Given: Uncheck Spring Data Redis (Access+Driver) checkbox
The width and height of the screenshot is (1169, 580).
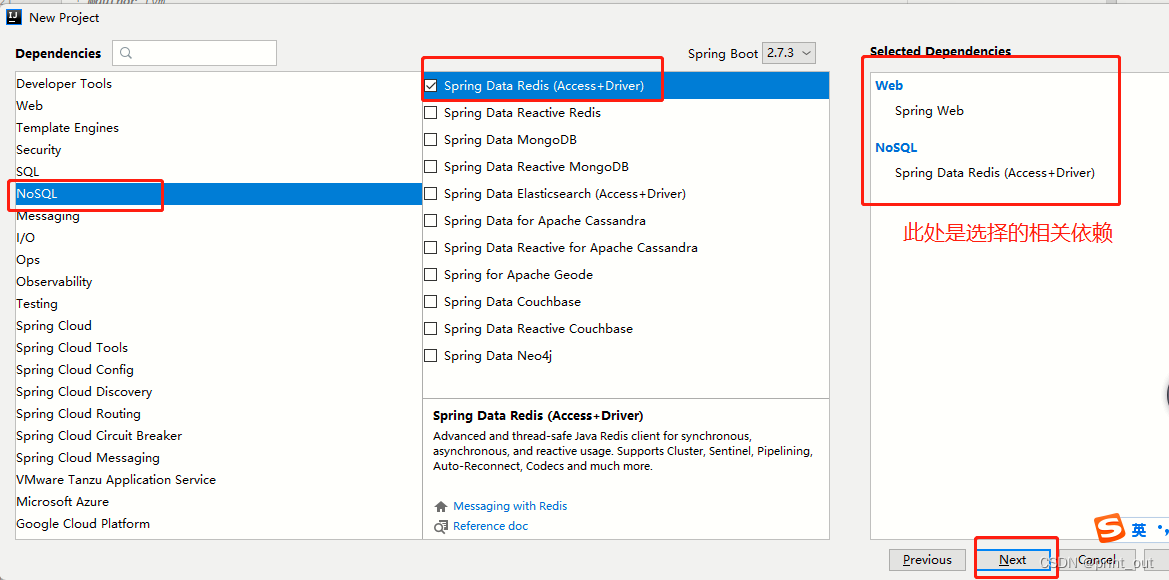Looking at the screenshot, I should [x=430, y=86].
